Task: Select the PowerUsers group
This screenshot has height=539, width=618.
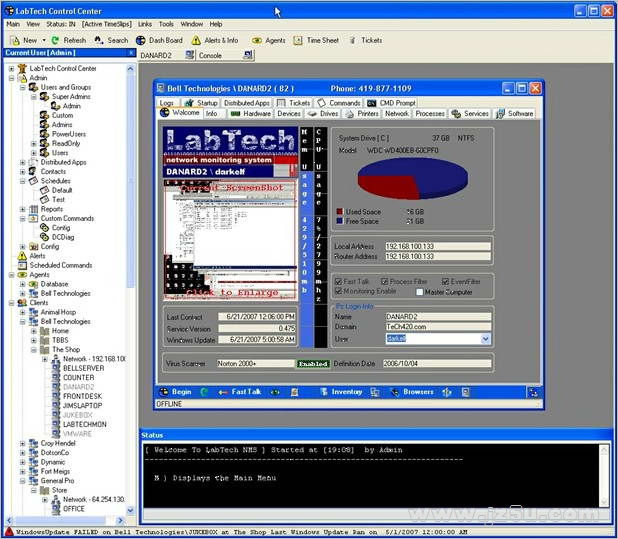Action: 69,134
